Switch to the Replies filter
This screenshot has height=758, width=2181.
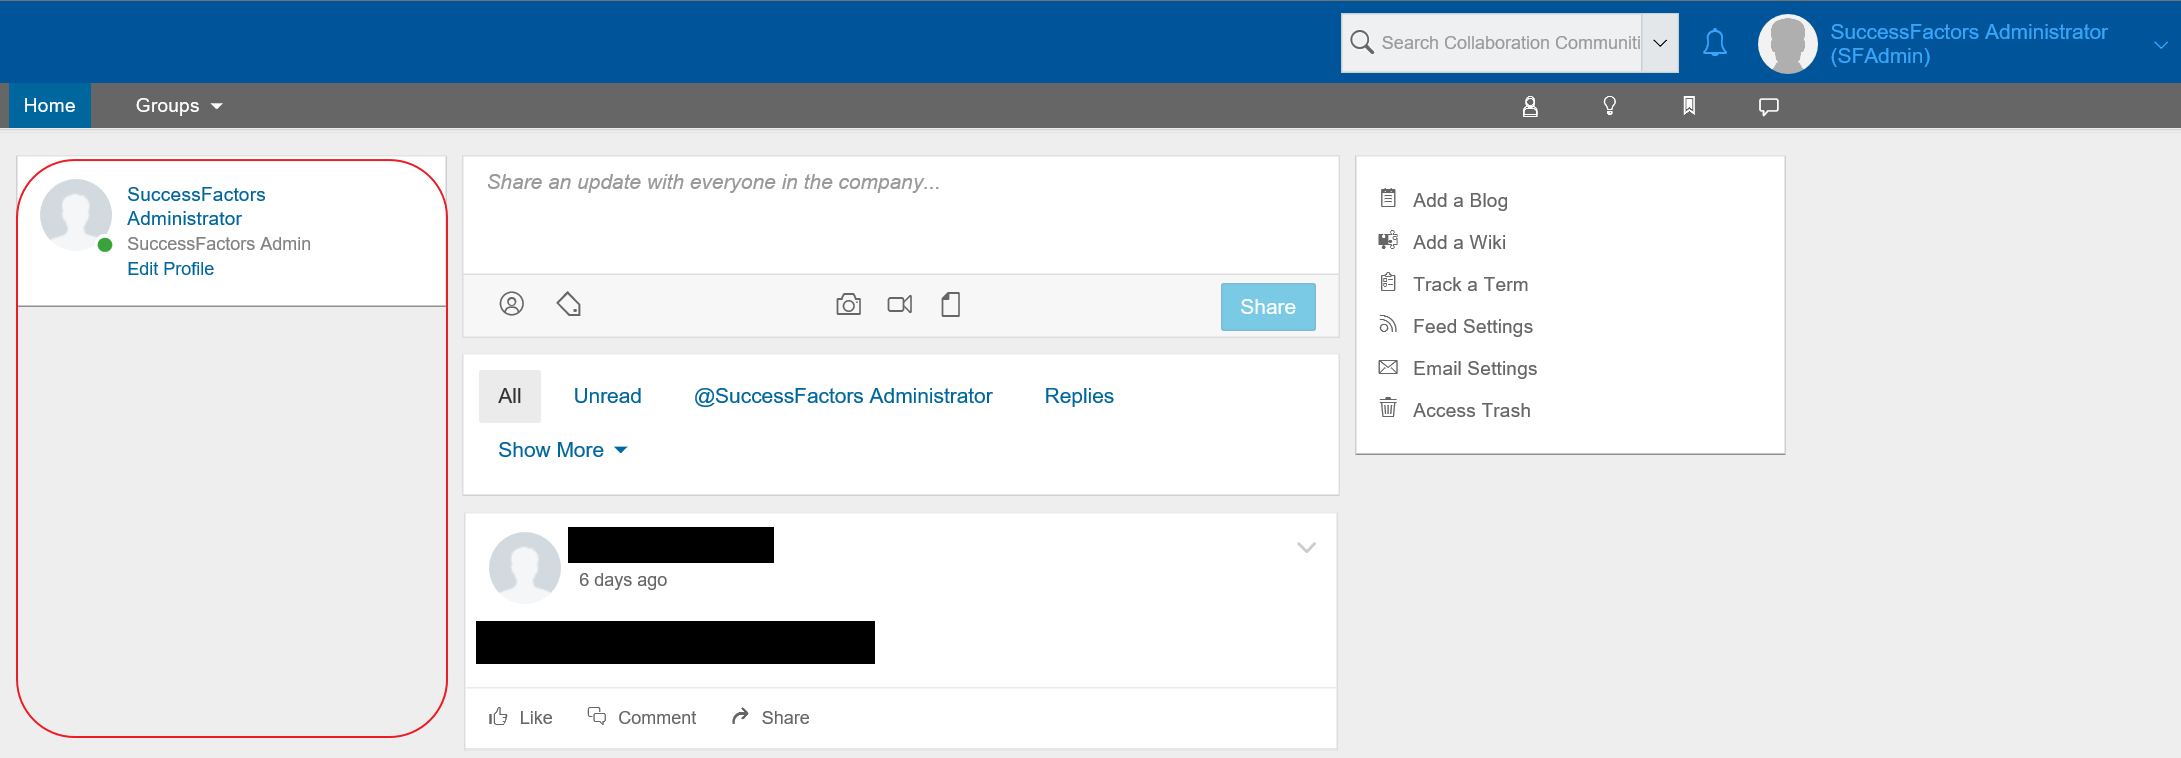click(x=1079, y=396)
